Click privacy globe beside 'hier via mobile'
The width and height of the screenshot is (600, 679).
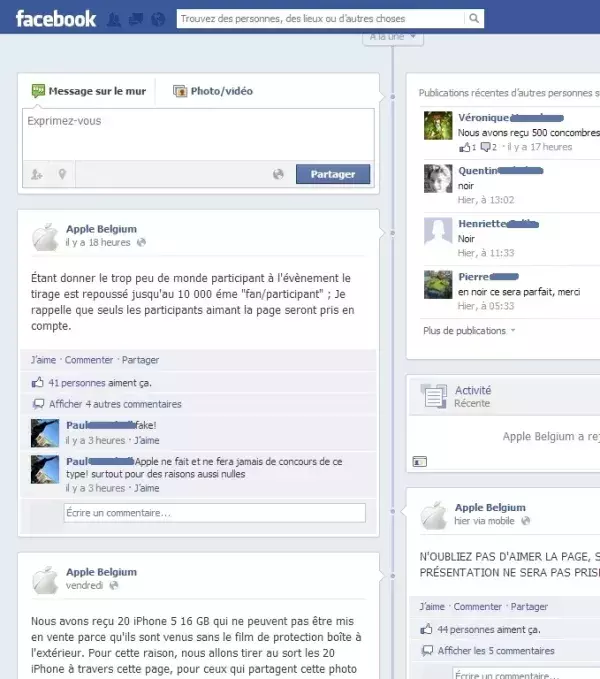tap(526, 521)
